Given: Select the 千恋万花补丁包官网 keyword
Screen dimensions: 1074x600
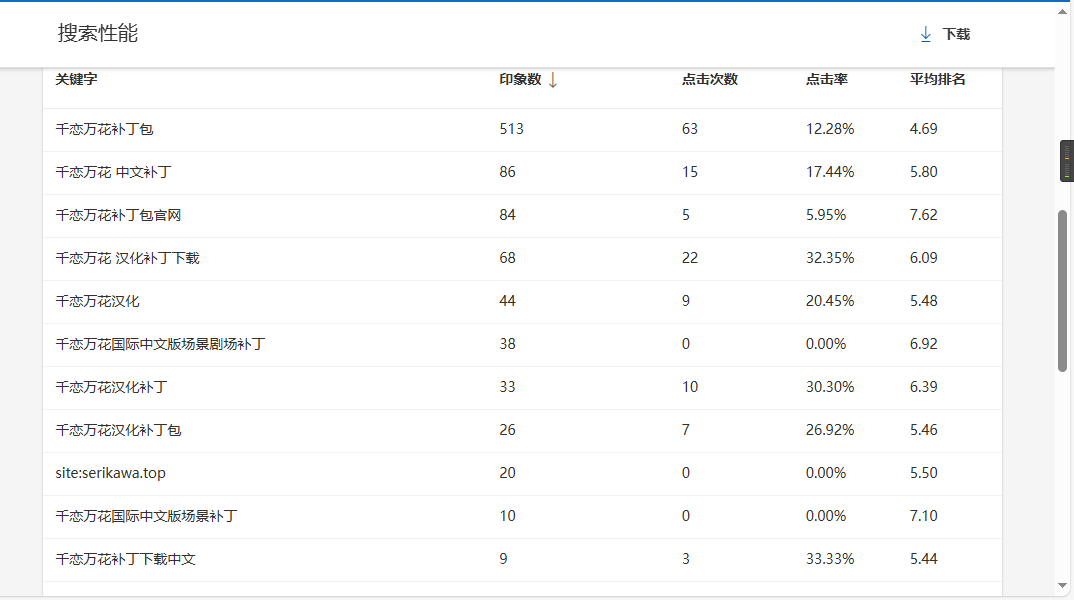Looking at the screenshot, I should 118,215.
